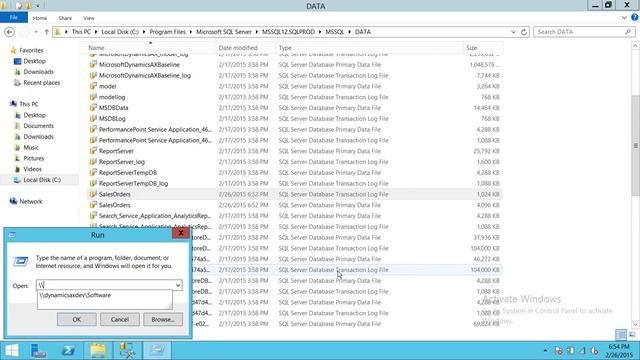
Task: Click the ReportServer_log file icon
Action: [93, 162]
